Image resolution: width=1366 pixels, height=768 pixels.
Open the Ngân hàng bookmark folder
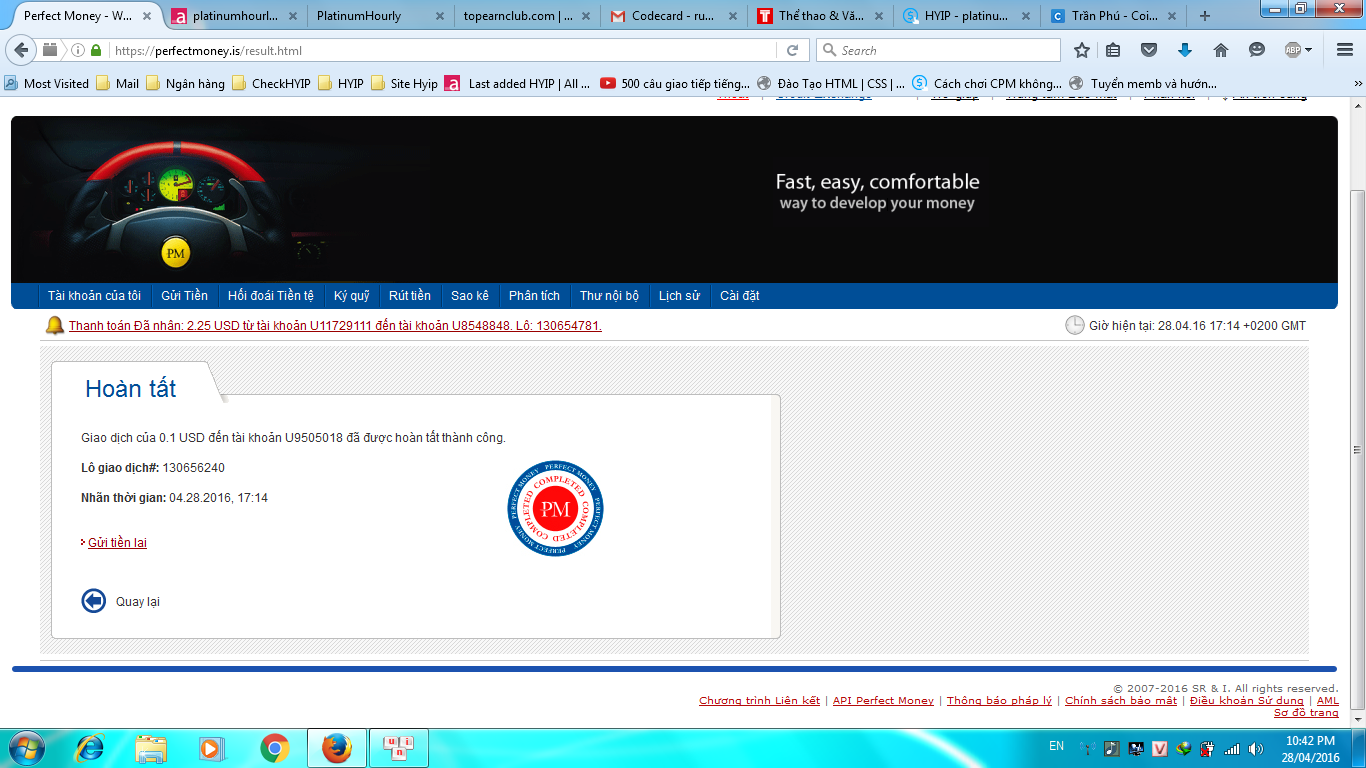(185, 84)
